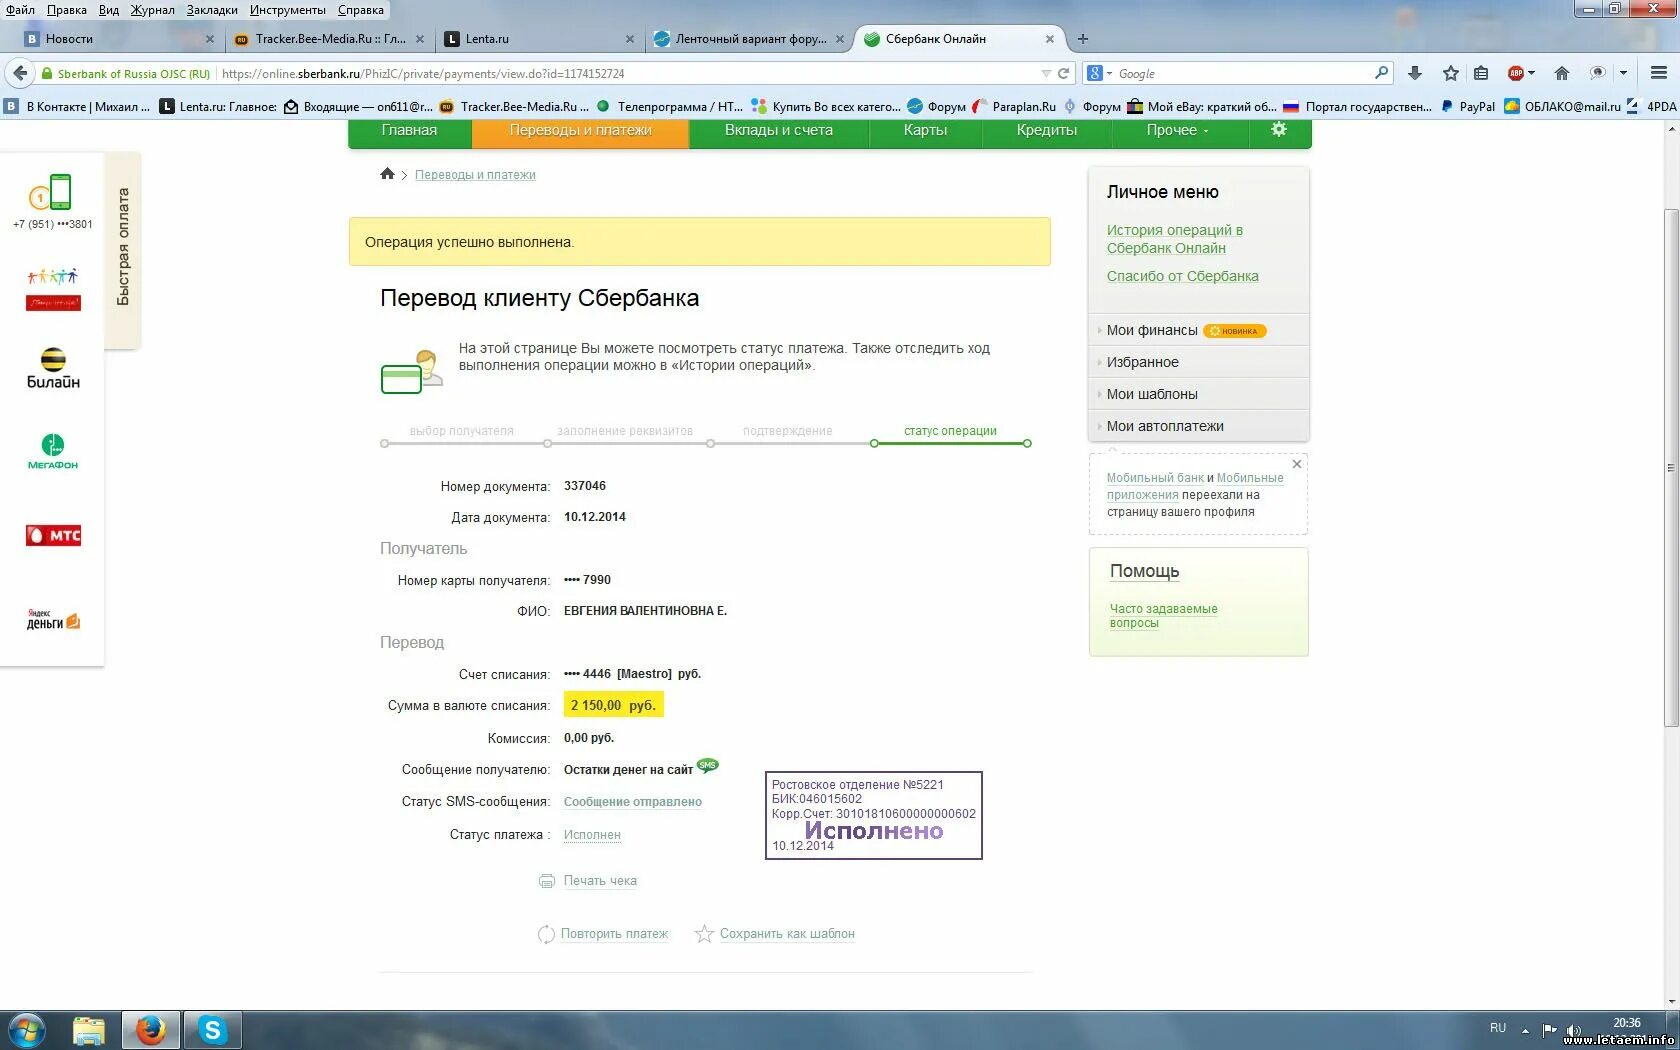The width and height of the screenshot is (1680, 1050).
Task: Open a new browser tab
Action: click(x=1082, y=39)
